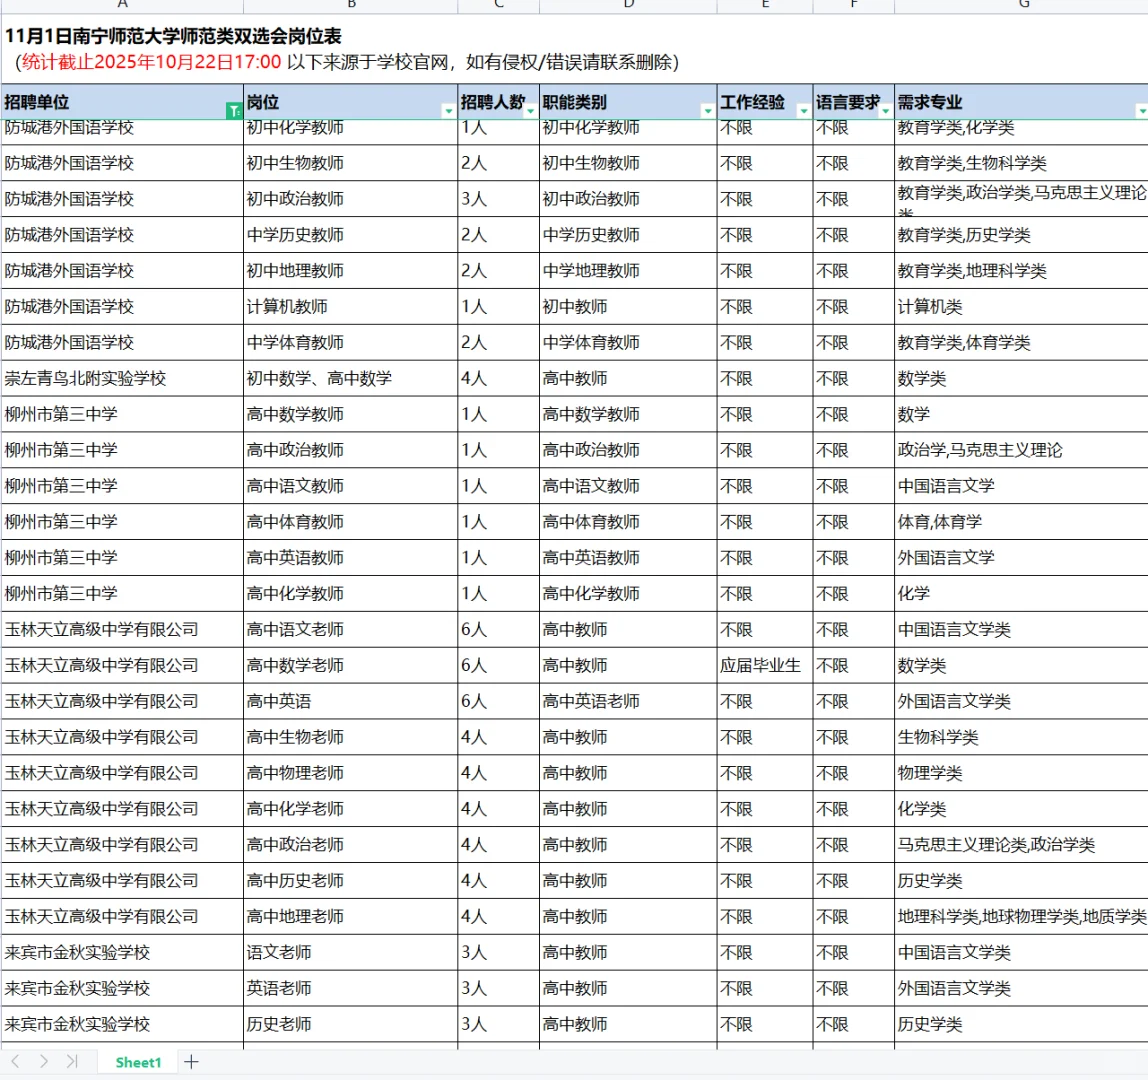Image resolution: width=1148 pixels, height=1080 pixels.
Task: Open the 需求专业 column filter dropdown
Action: pos(1141,111)
